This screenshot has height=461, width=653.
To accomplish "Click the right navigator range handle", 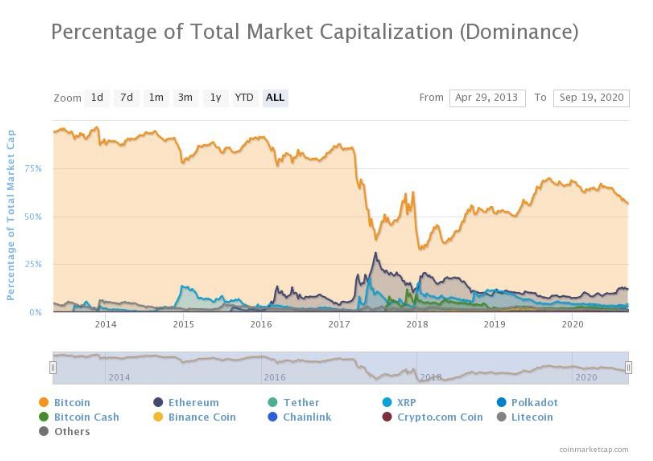I will tap(629, 367).
